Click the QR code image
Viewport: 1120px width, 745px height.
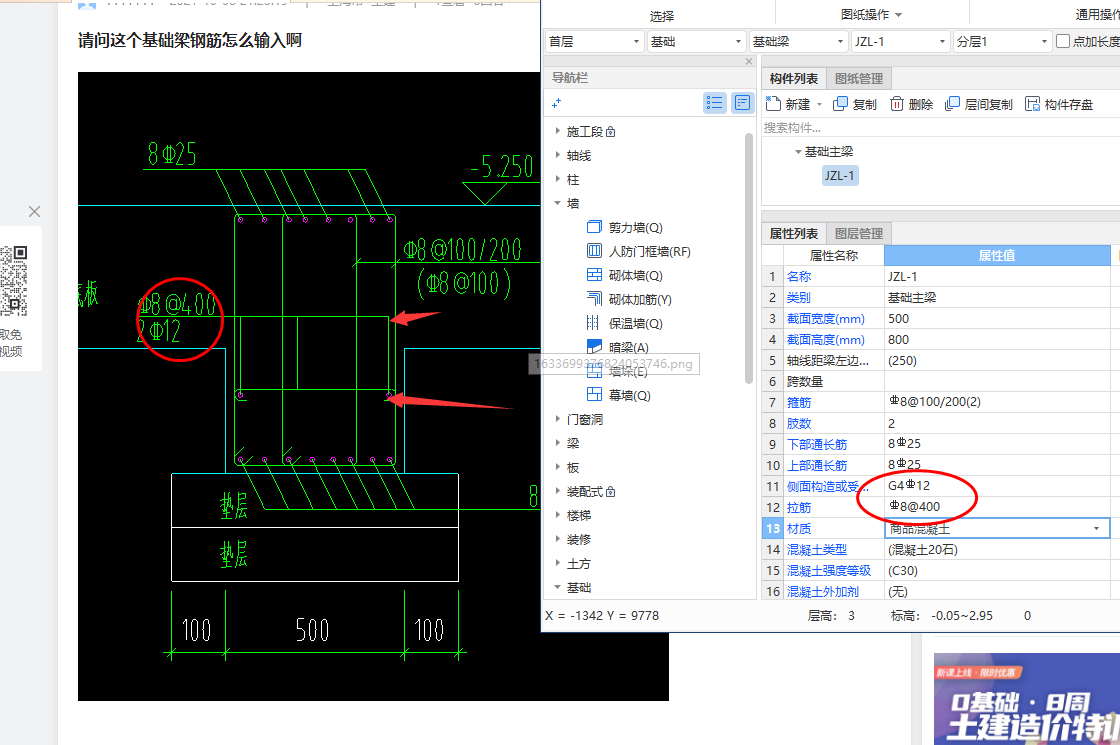(x=14, y=281)
